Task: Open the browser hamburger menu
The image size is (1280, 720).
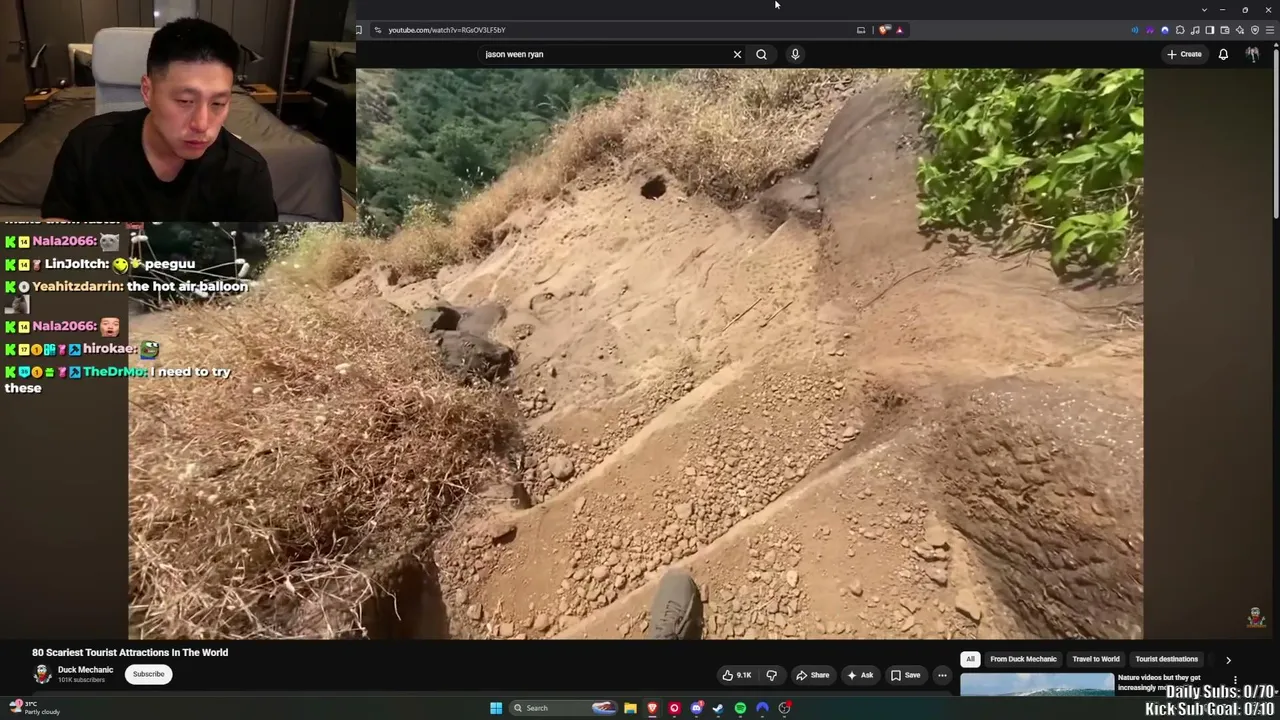Action: click(1271, 30)
